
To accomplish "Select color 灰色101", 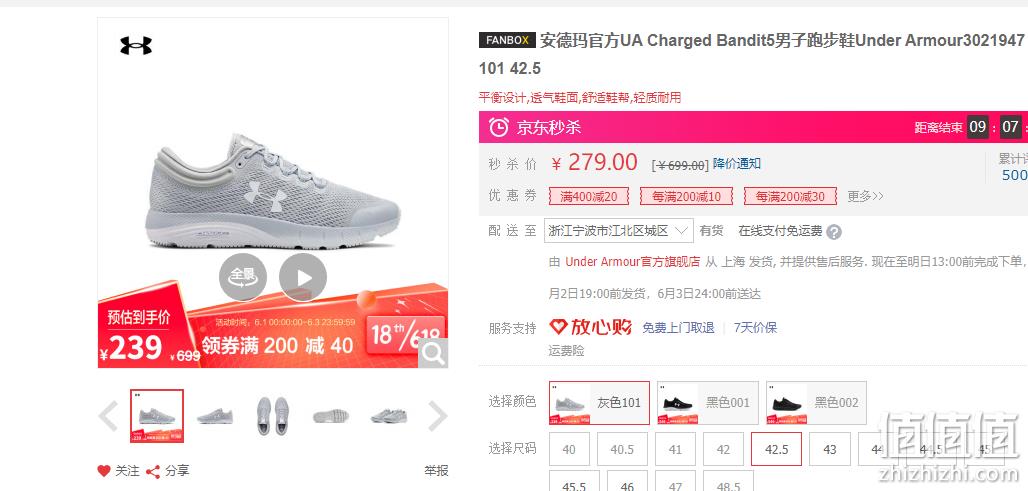I will point(599,403).
